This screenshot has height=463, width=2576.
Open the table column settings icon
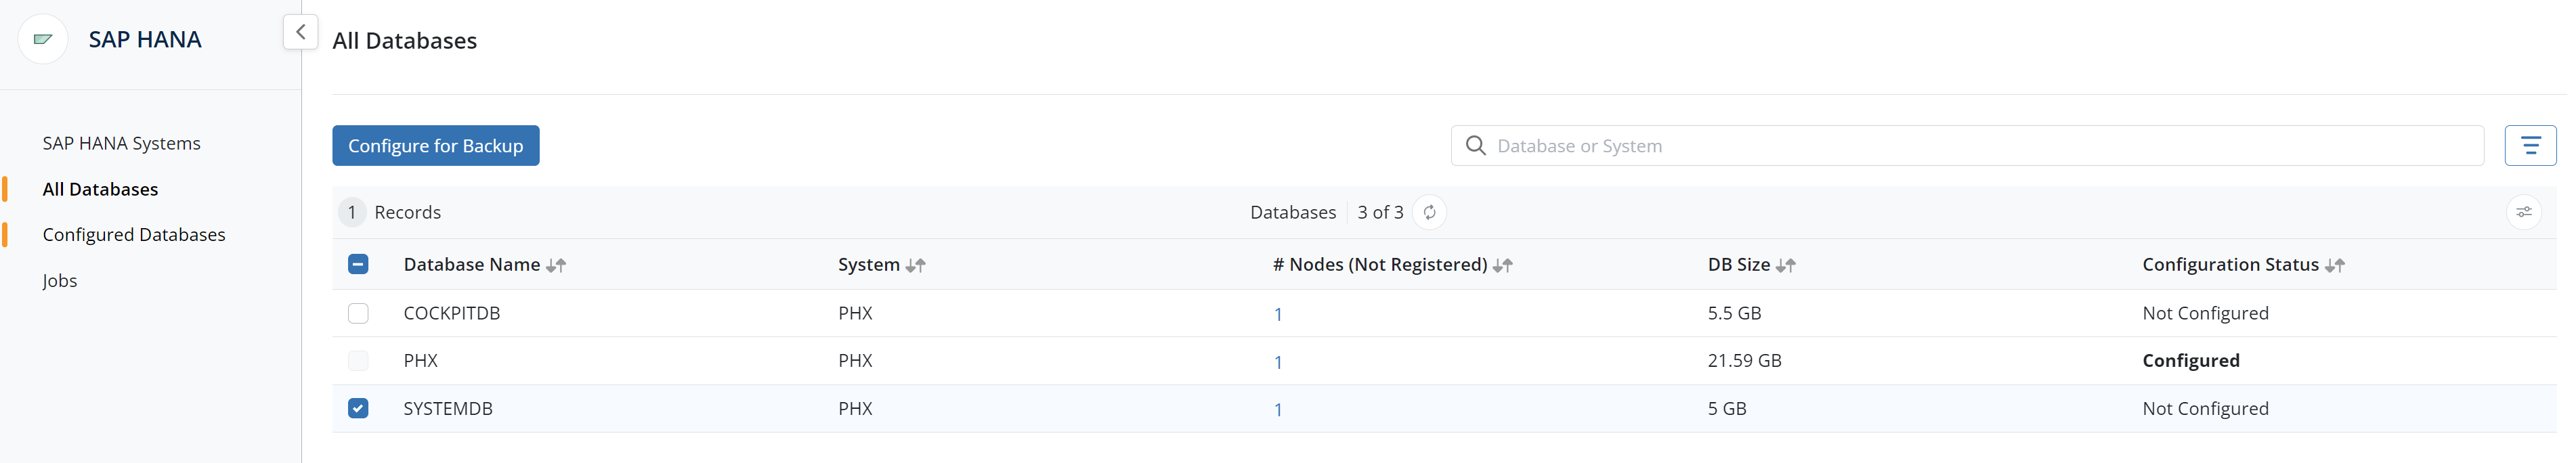pos(2523,212)
